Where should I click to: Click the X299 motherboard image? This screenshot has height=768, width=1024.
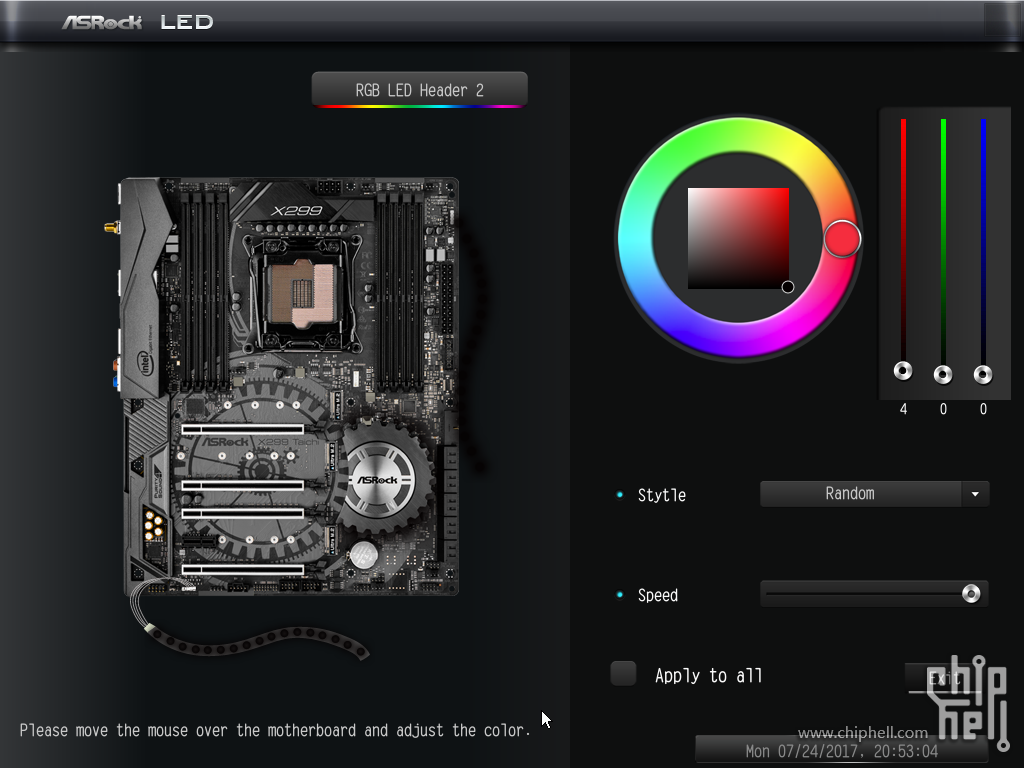coord(289,387)
